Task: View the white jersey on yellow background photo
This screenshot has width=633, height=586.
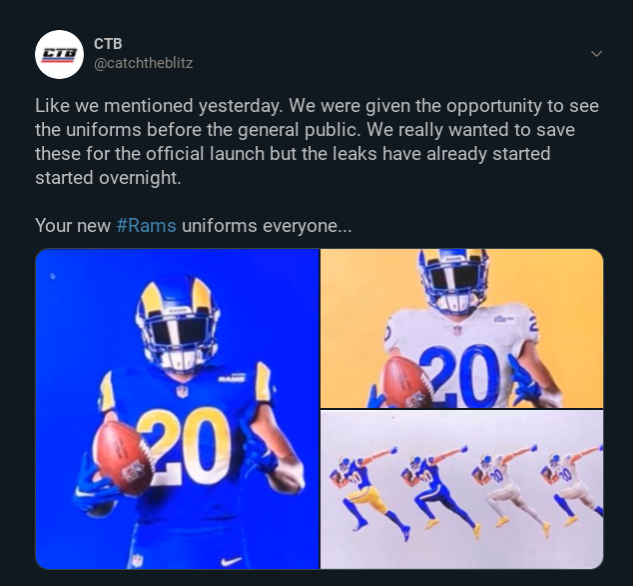Action: (x=462, y=329)
